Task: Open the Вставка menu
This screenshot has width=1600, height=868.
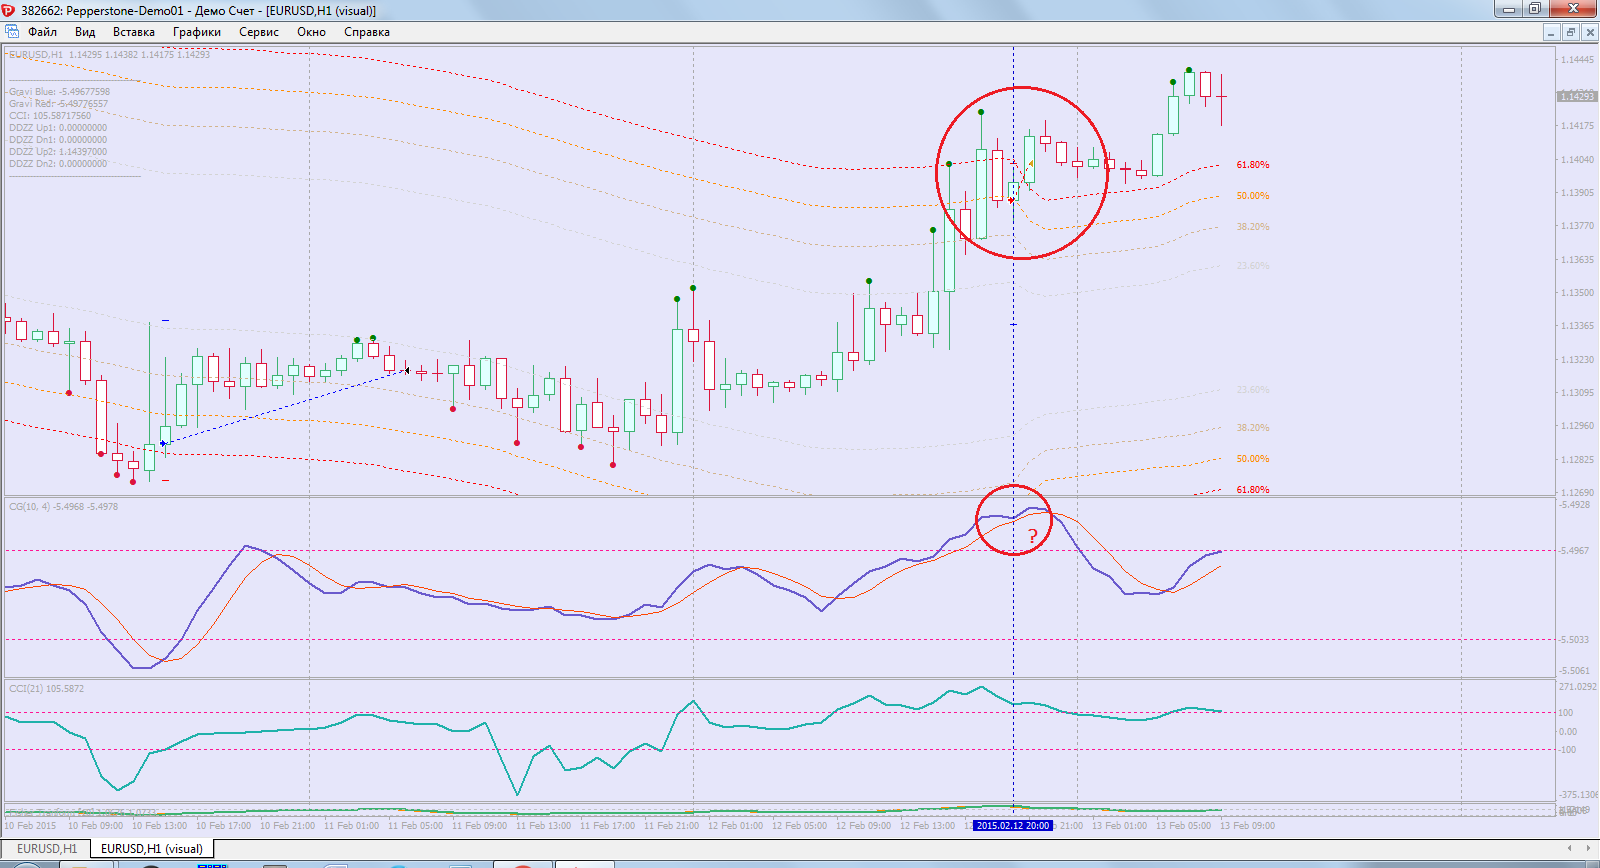Action: 133,32
